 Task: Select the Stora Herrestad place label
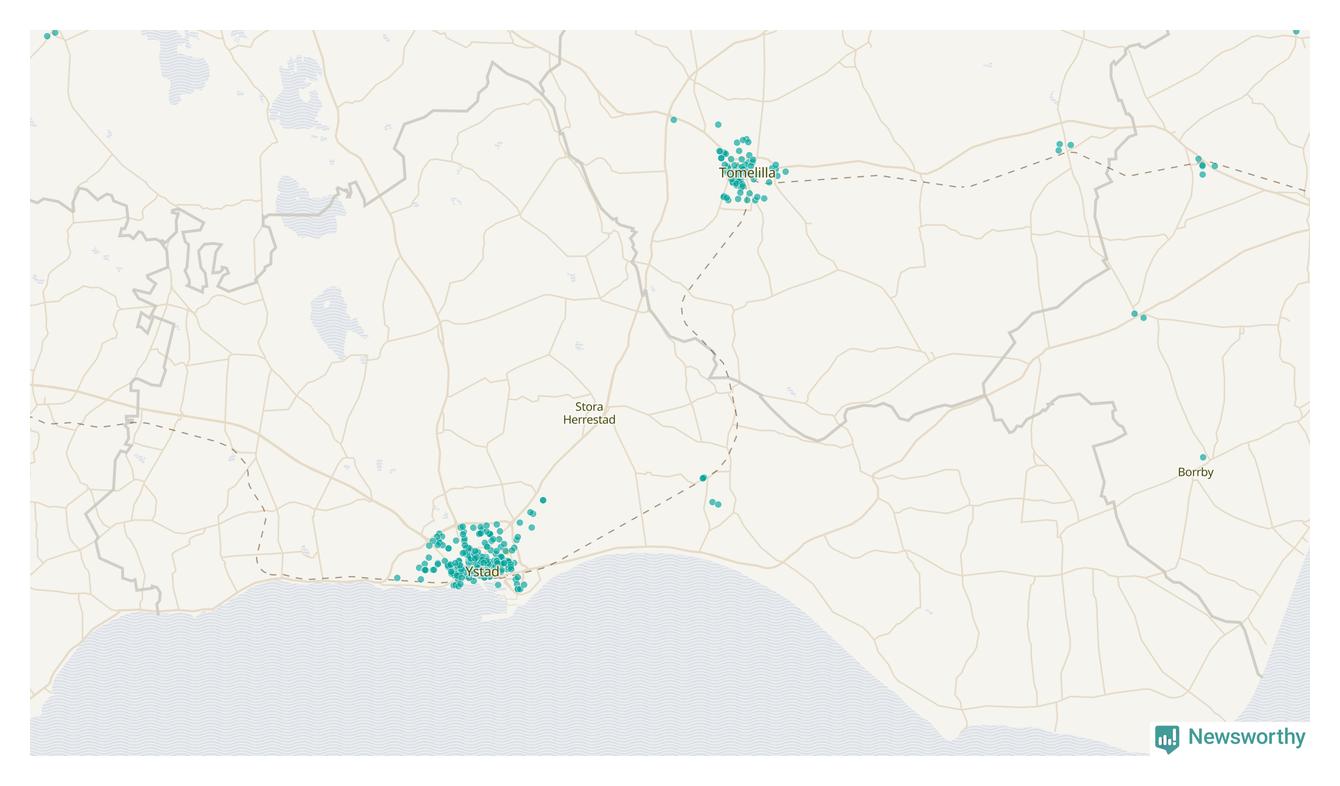point(589,413)
